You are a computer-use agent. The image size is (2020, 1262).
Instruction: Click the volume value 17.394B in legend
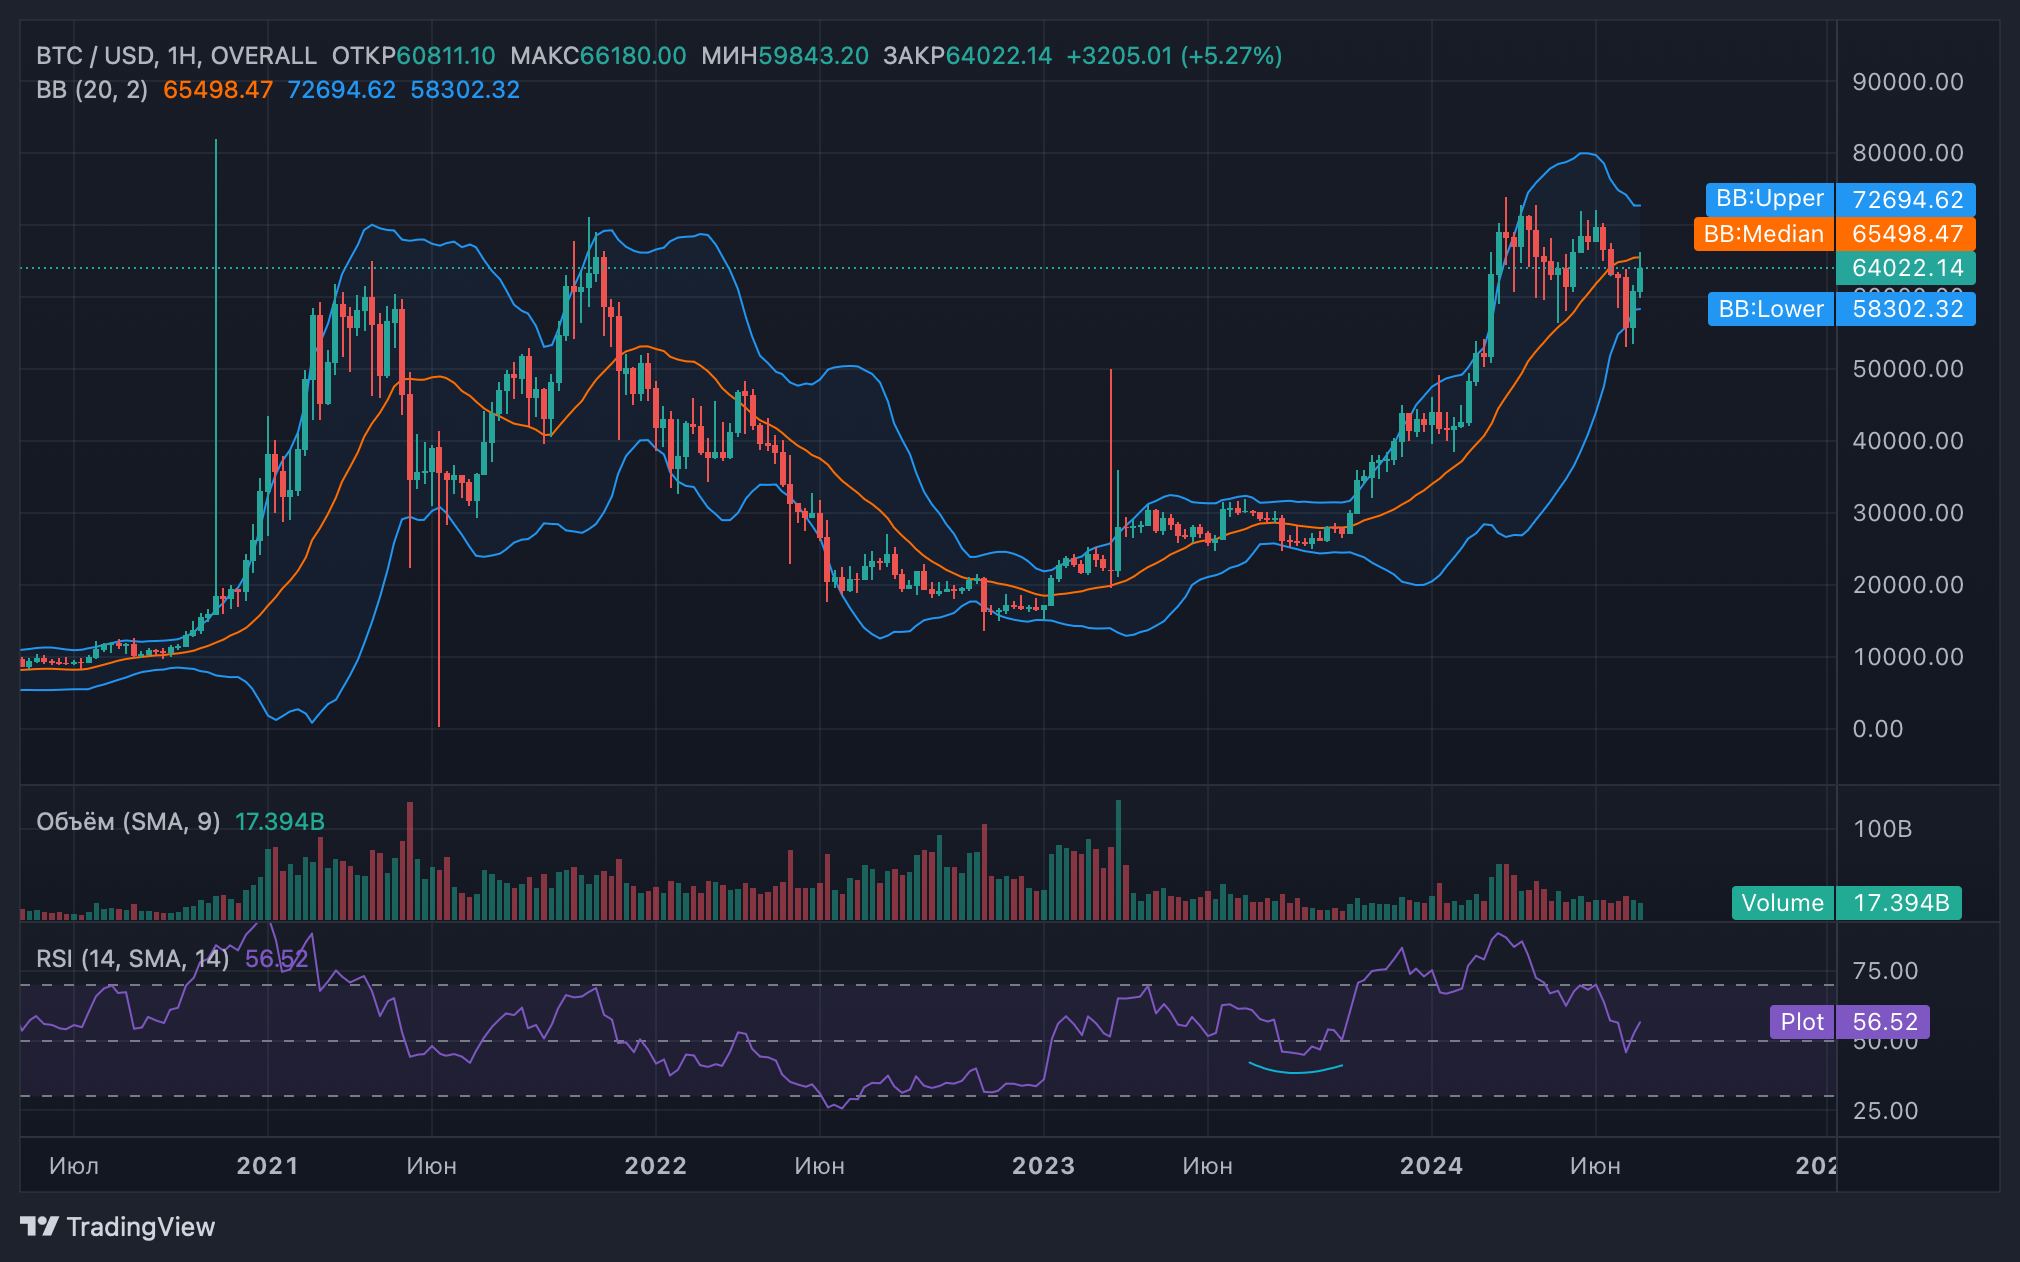coord(280,822)
